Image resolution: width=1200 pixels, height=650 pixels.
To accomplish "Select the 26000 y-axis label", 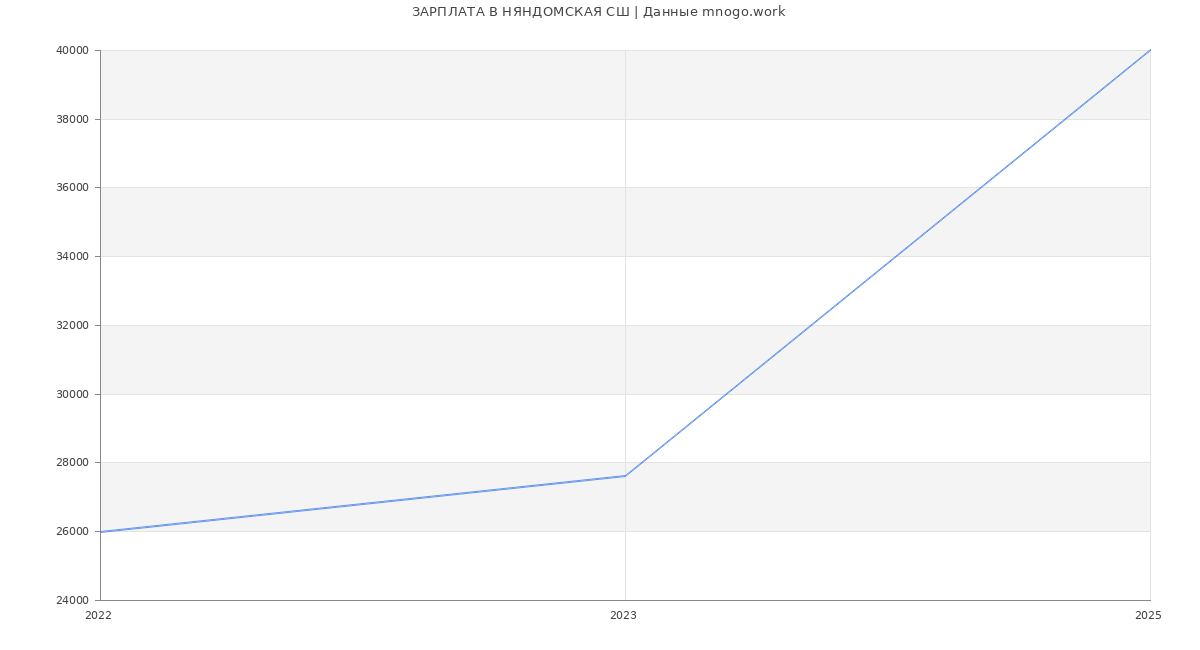I will click(x=72, y=532).
